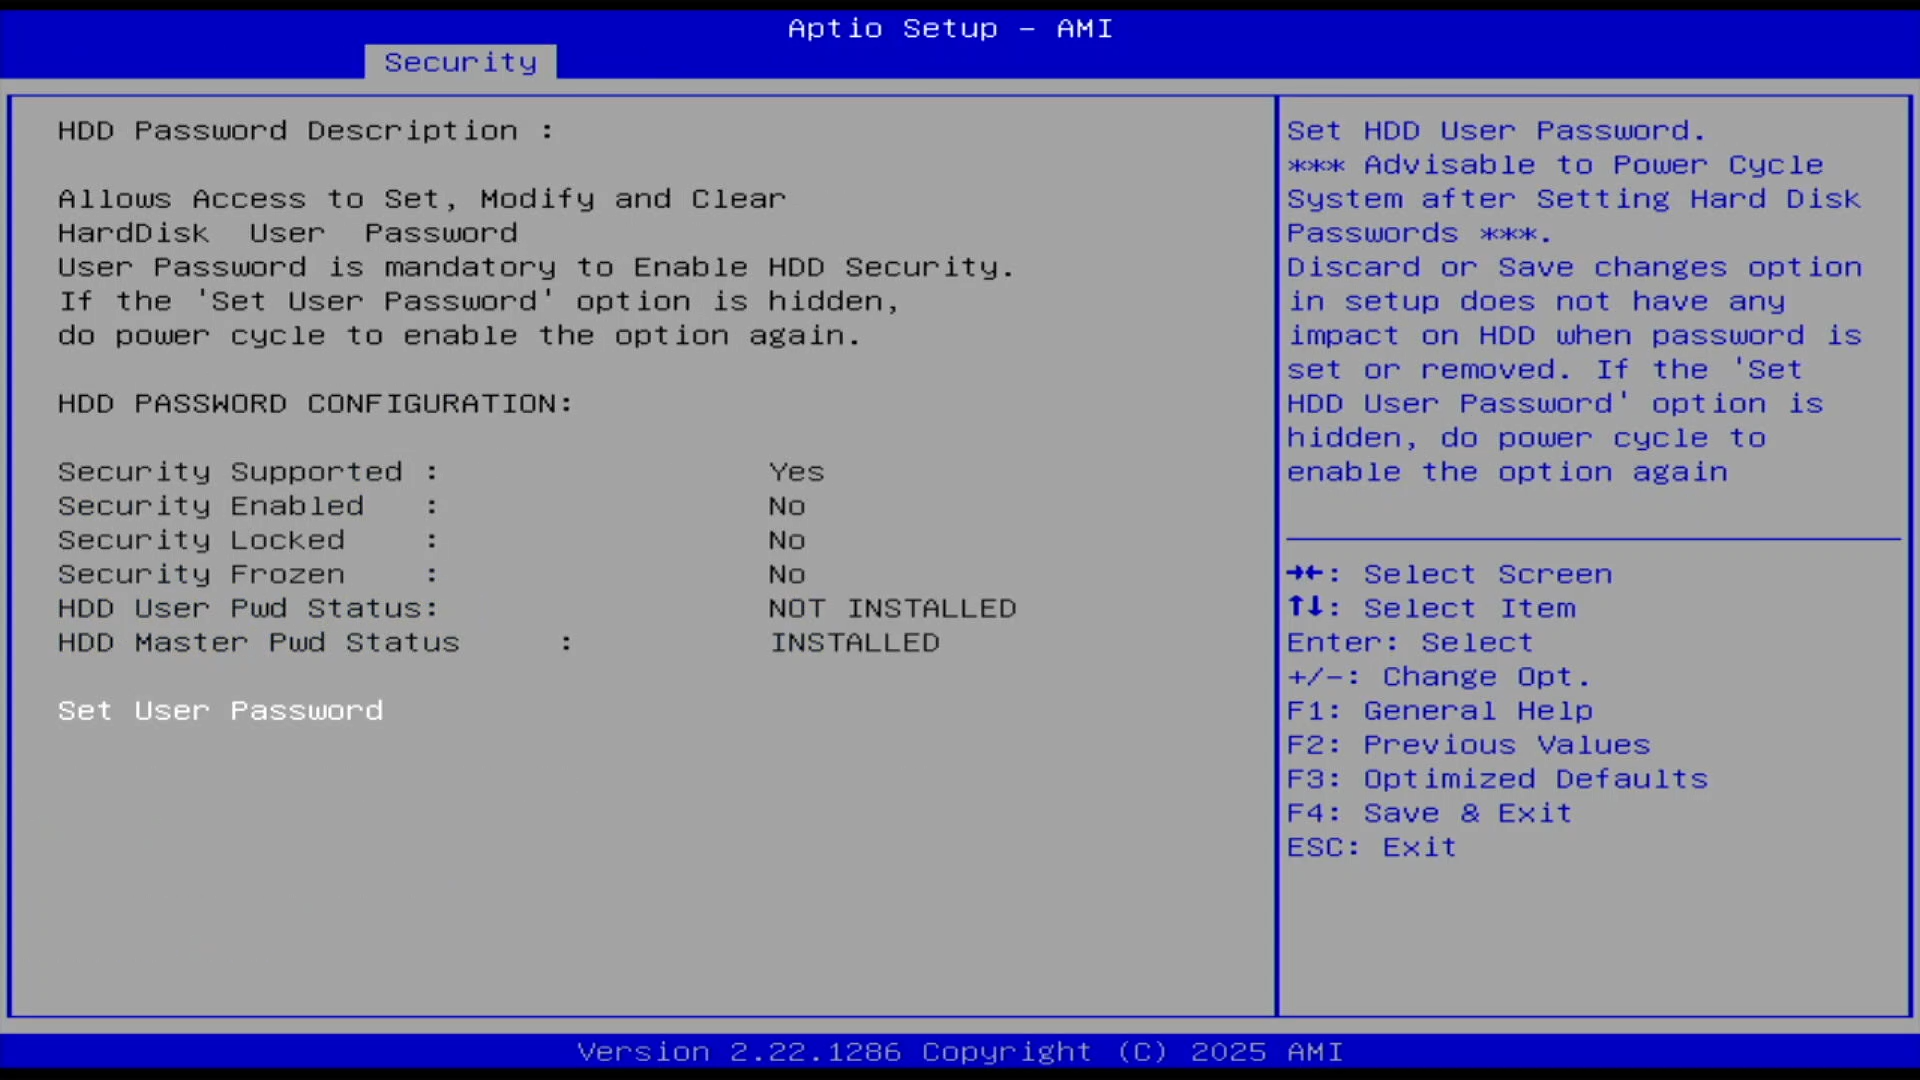Image resolution: width=1920 pixels, height=1080 pixels.
Task: Click the Enter: Select help line
Action: pyautogui.click(x=1409, y=642)
